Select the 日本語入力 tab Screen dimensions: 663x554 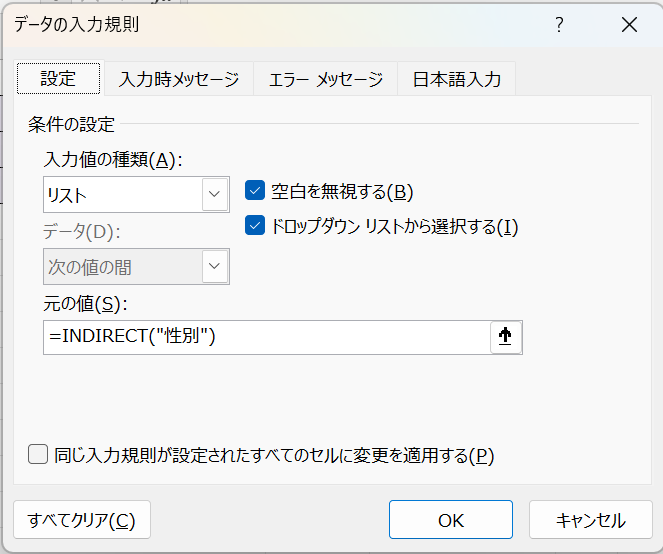[x=456, y=79]
